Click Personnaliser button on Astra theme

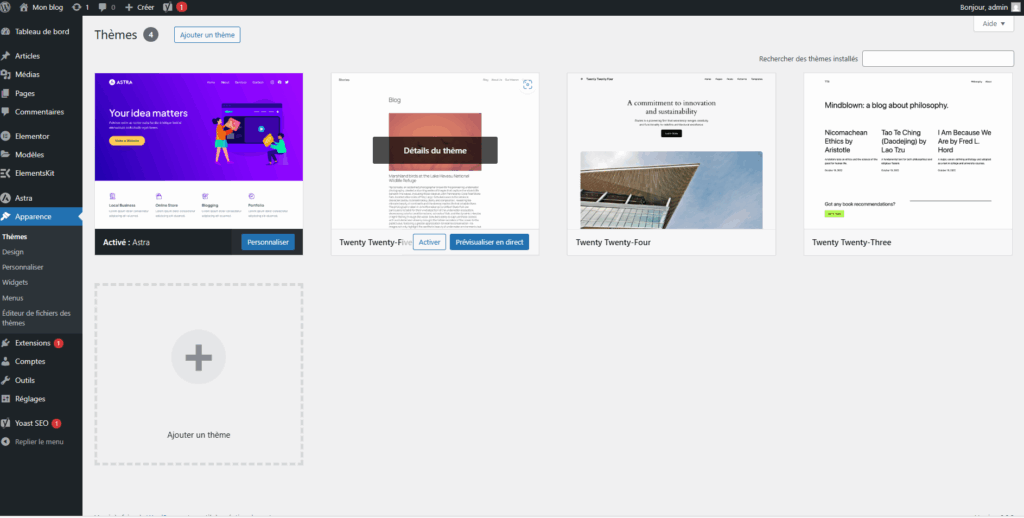[x=268, y=242]
